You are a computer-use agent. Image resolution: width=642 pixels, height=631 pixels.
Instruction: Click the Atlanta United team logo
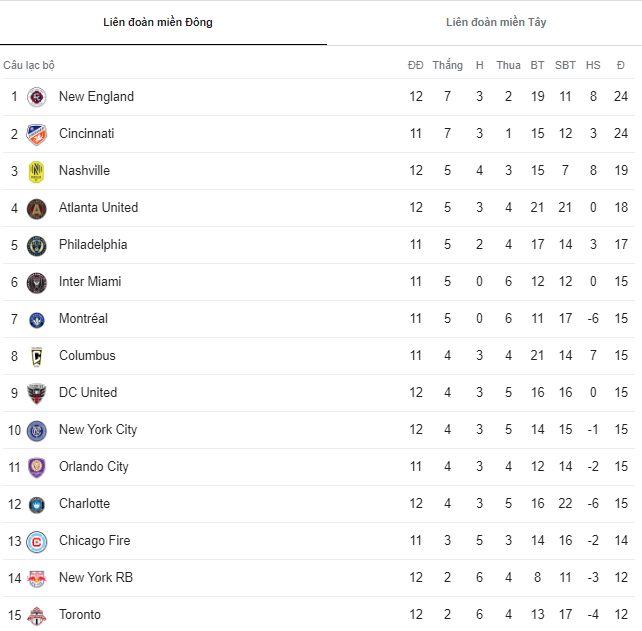click(37, 208)
